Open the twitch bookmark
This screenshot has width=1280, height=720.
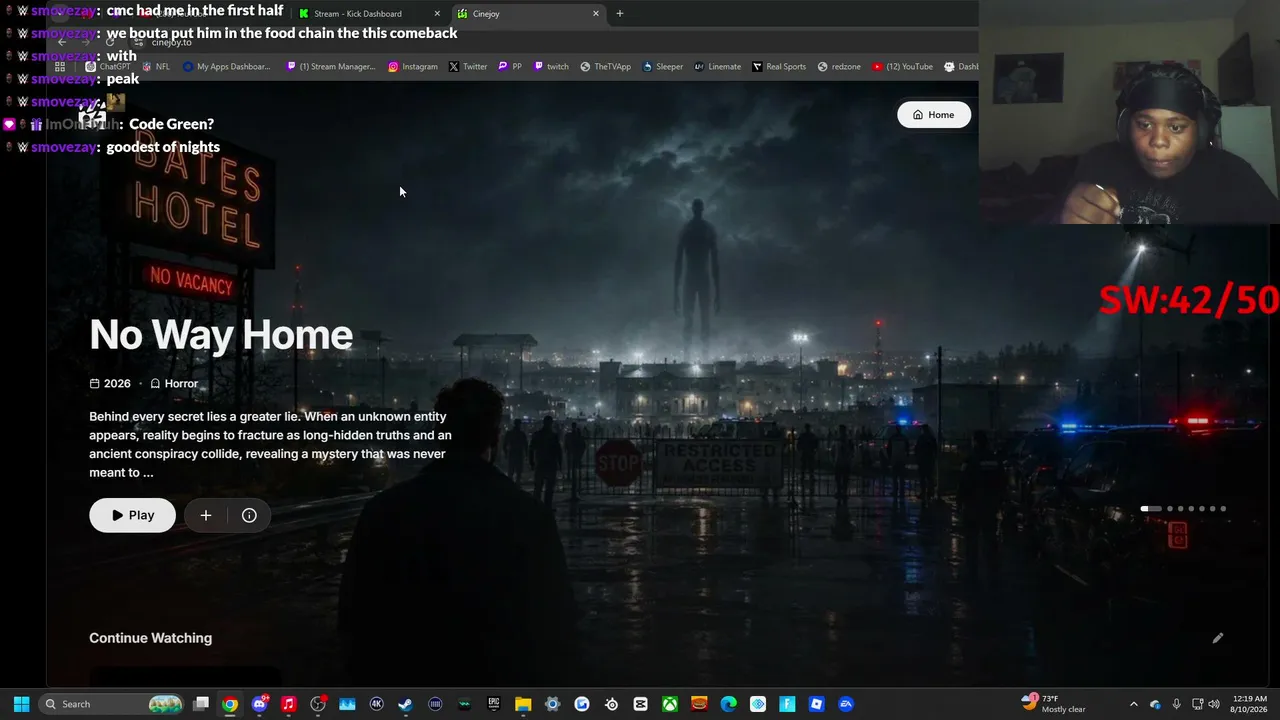[x=551, y=67]
